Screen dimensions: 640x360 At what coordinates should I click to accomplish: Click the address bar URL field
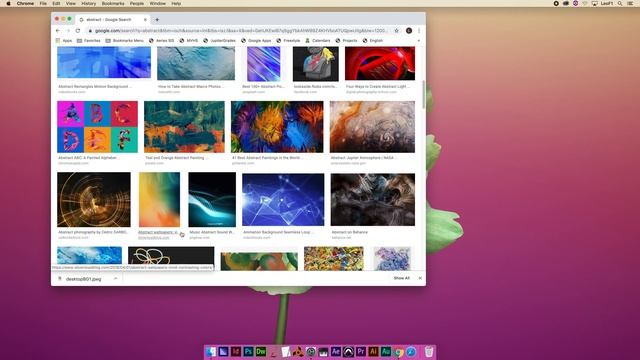click(x=241, y=31)
